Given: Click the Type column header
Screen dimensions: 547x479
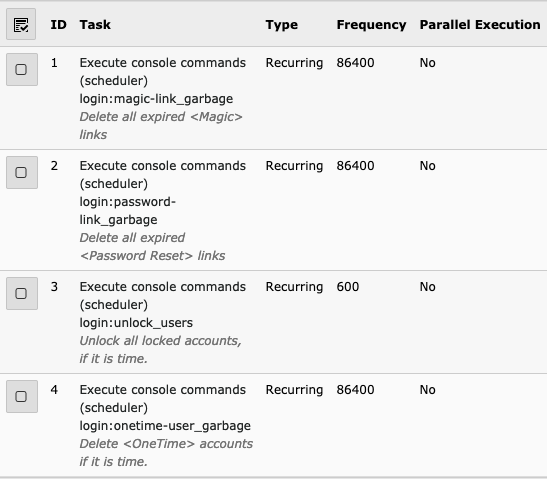Looking at the screenshot, I should [x=282, y=25].
